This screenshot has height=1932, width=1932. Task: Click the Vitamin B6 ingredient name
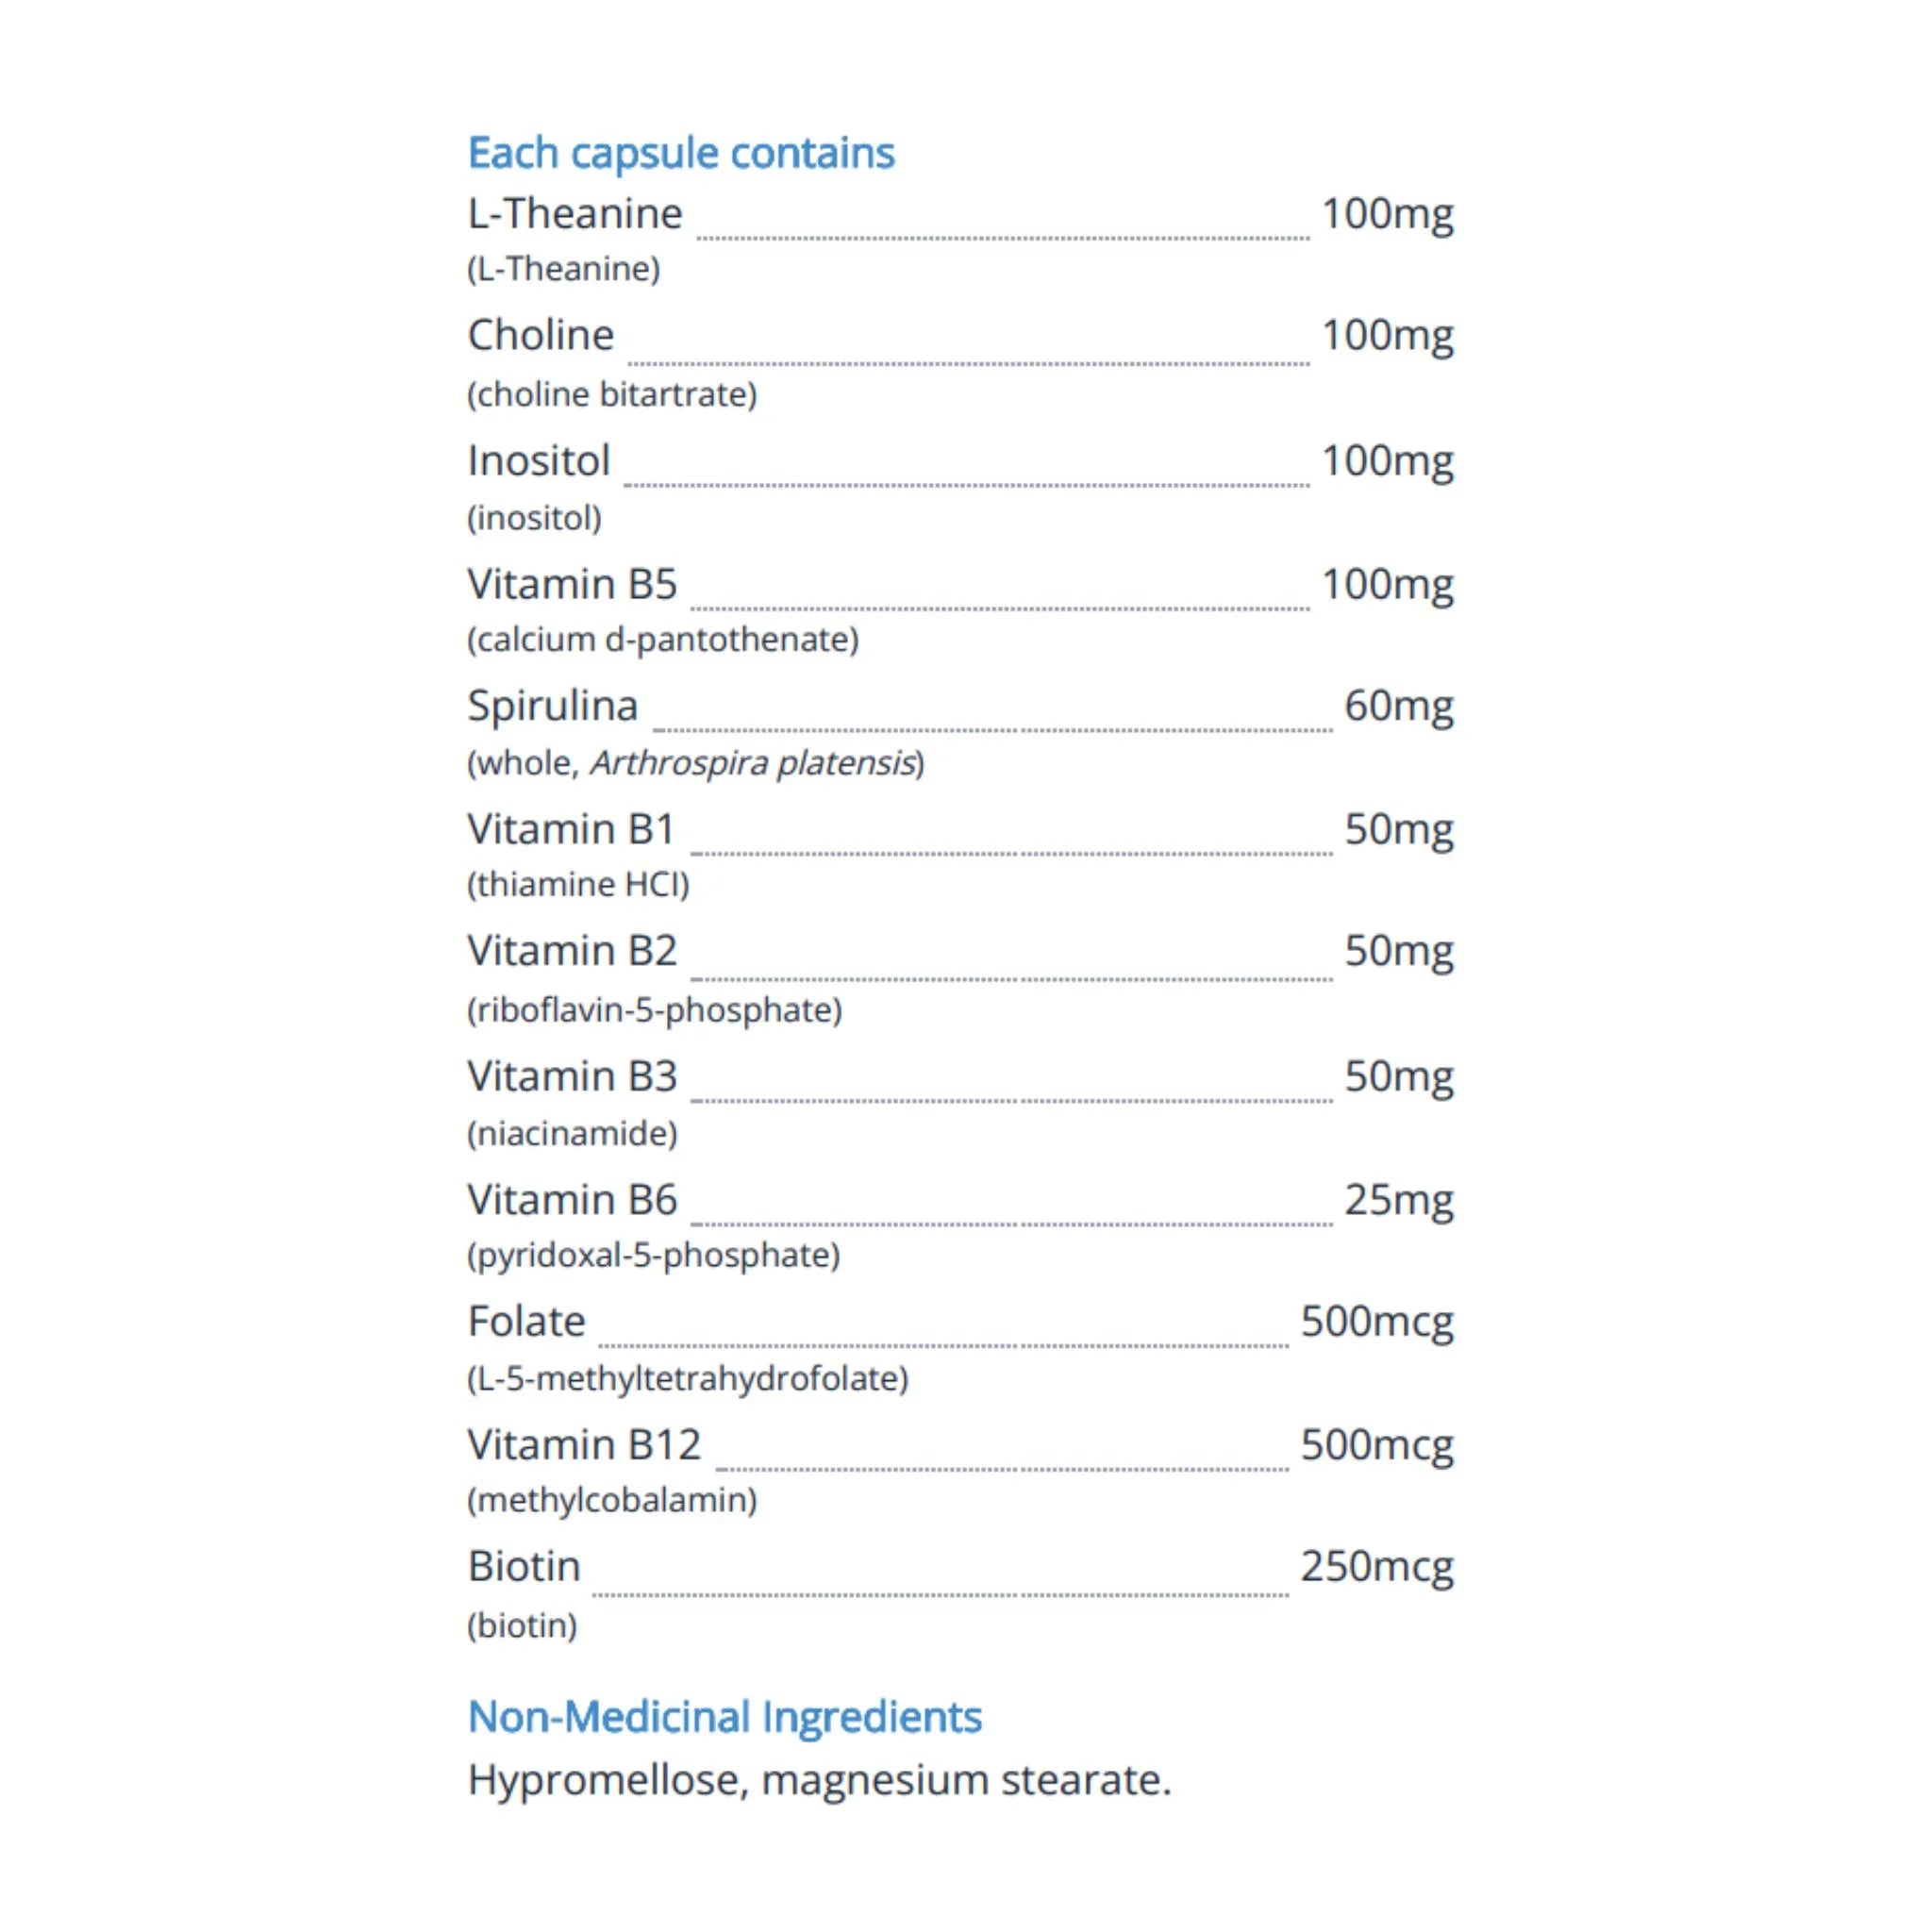572,1199
